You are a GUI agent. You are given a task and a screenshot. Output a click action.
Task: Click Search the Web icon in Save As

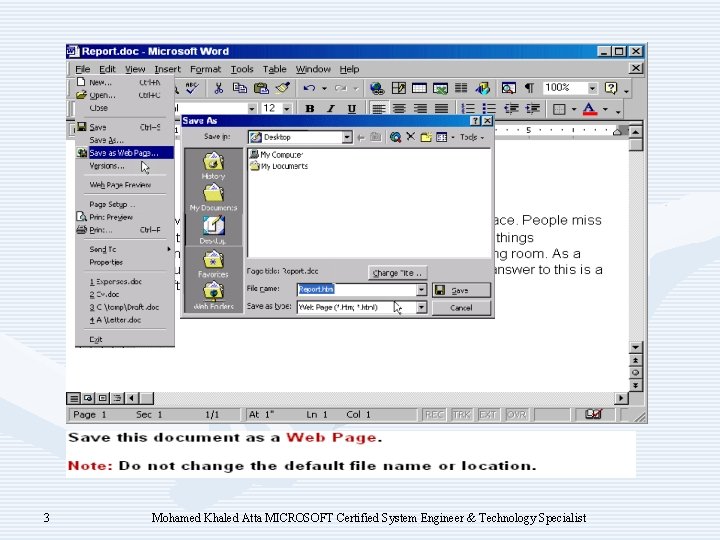[x=395, y=137]
